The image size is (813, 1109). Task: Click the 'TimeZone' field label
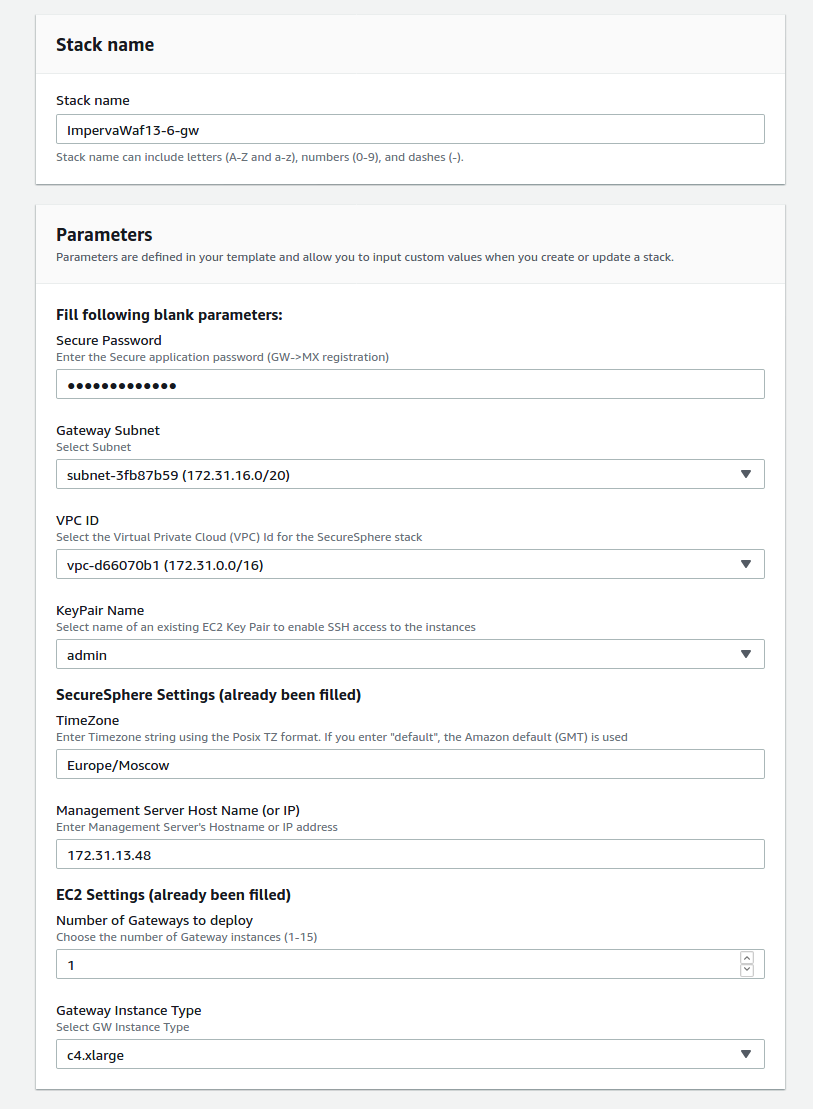point(87,720)
